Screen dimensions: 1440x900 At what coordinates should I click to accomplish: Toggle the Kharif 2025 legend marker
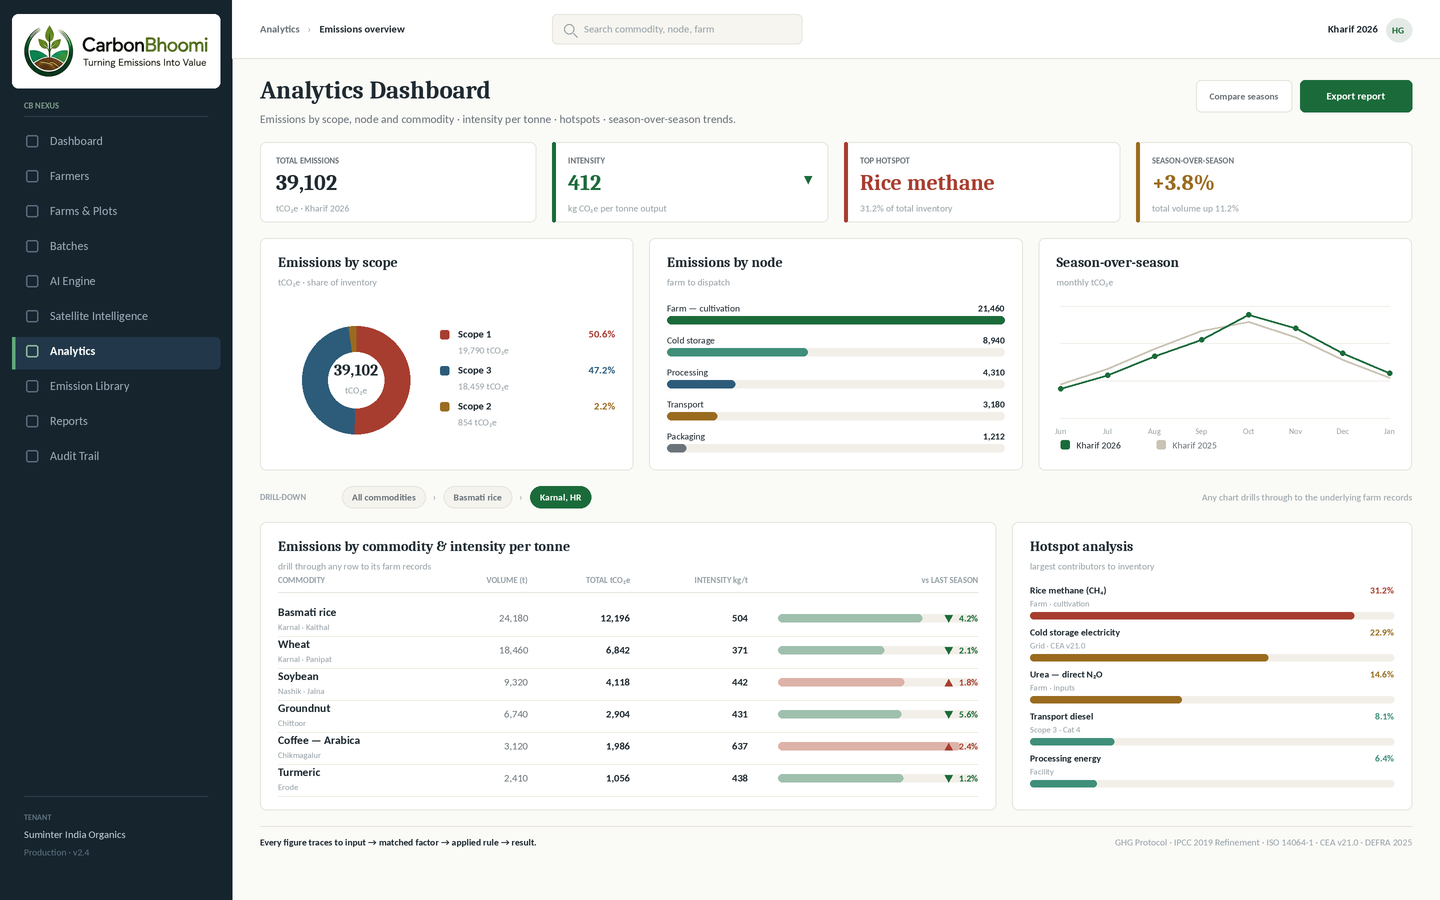click(1161, 445)
